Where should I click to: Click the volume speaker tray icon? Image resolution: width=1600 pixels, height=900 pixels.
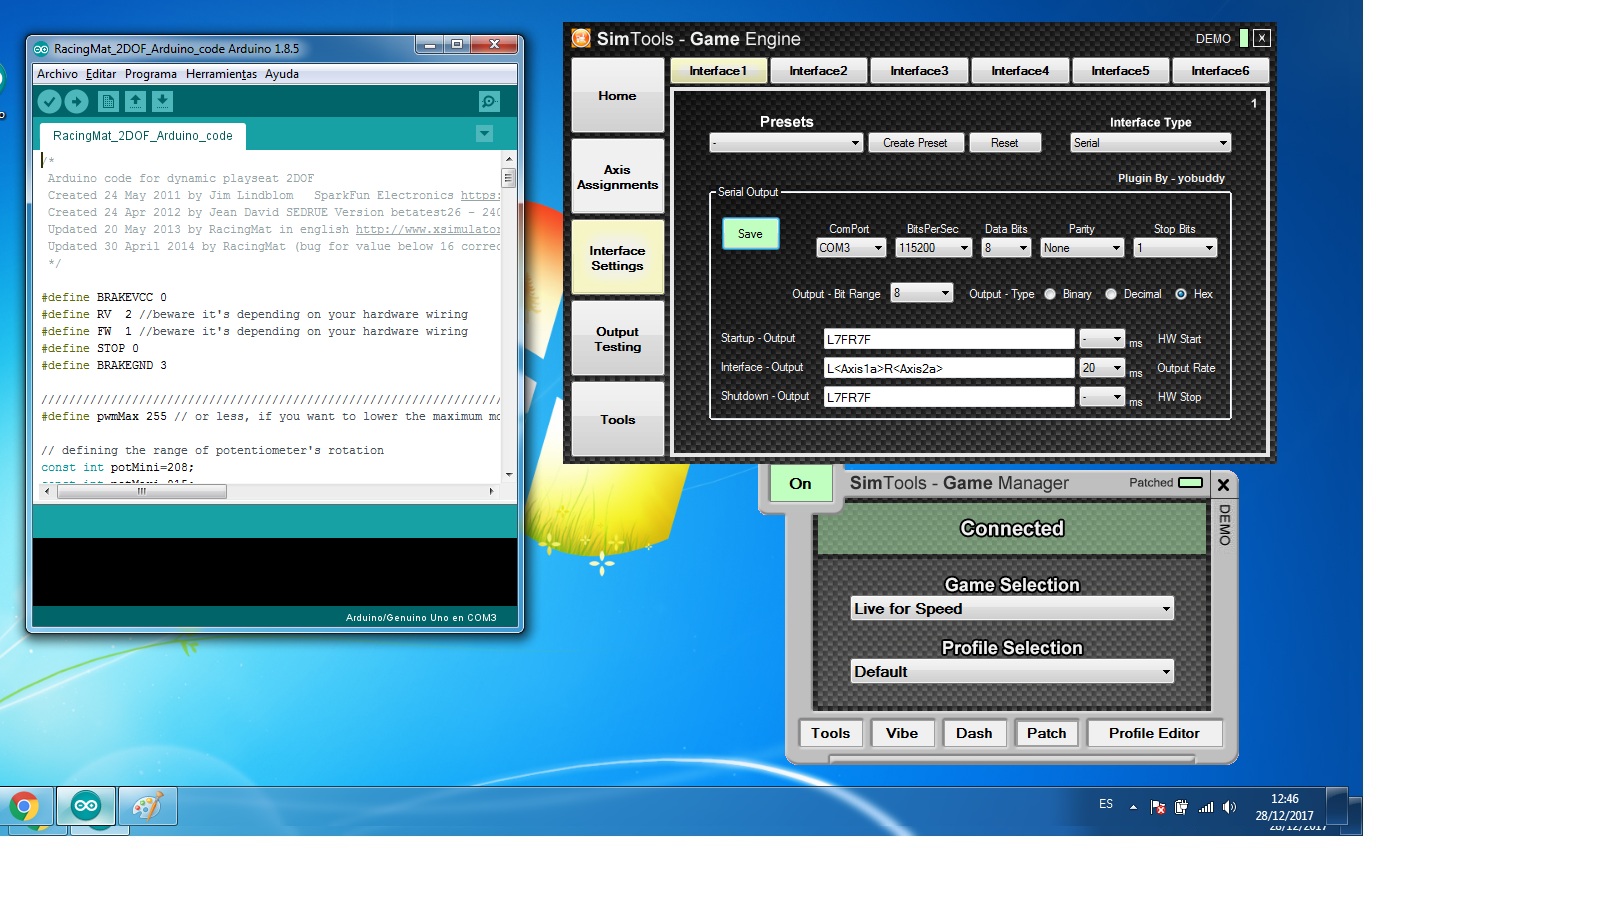click(1229, 807)
